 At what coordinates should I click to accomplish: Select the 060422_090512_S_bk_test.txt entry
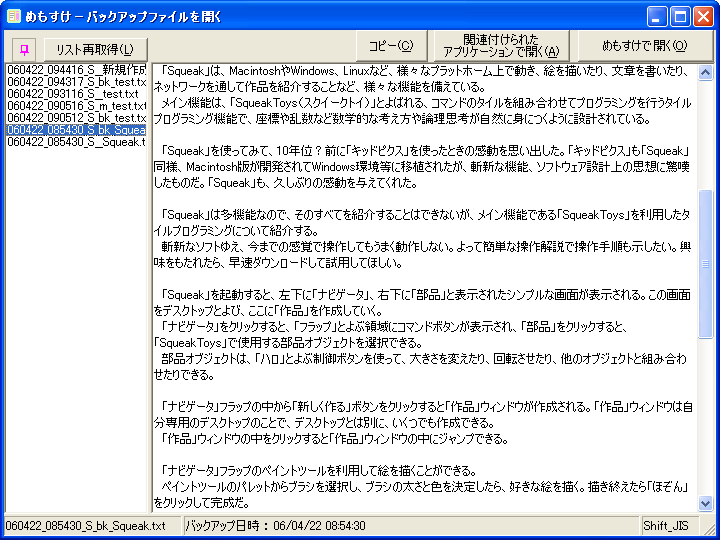76,118
